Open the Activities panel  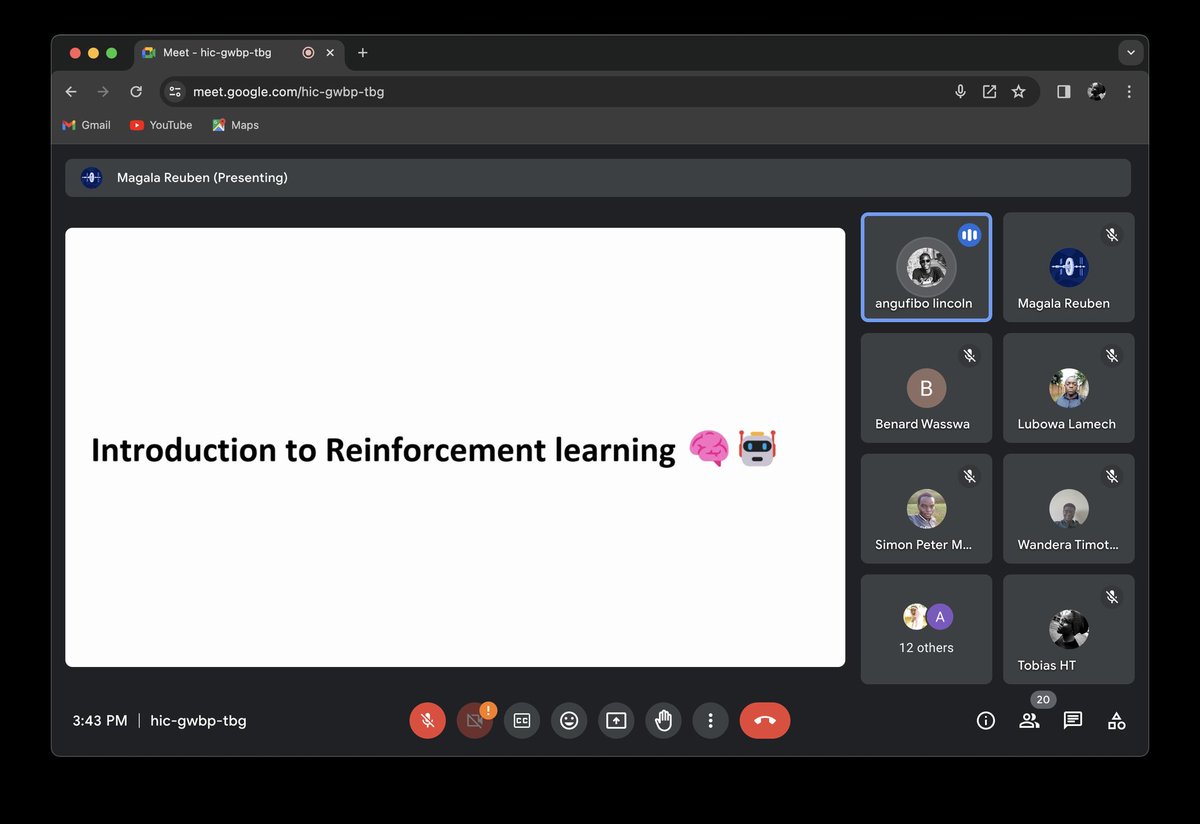[x=1117, y=720]
